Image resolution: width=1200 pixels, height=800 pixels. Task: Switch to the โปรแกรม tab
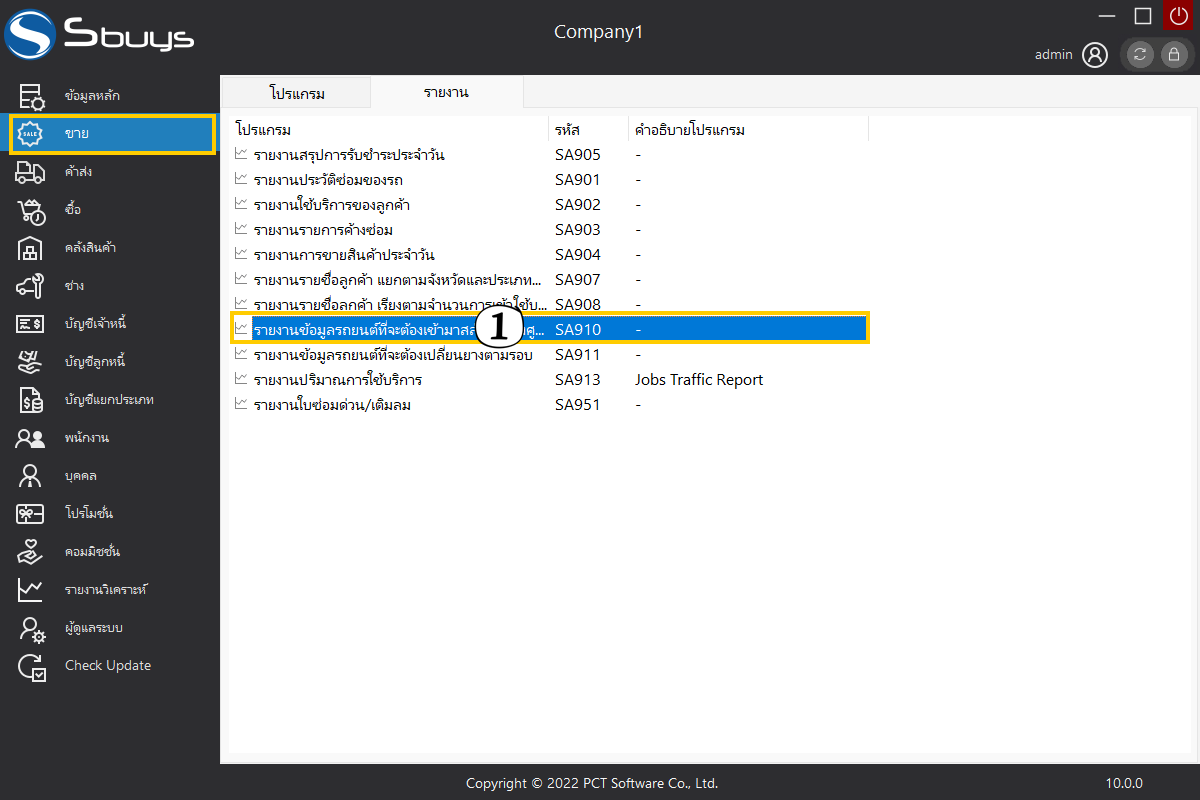click(x=297, y=93)
